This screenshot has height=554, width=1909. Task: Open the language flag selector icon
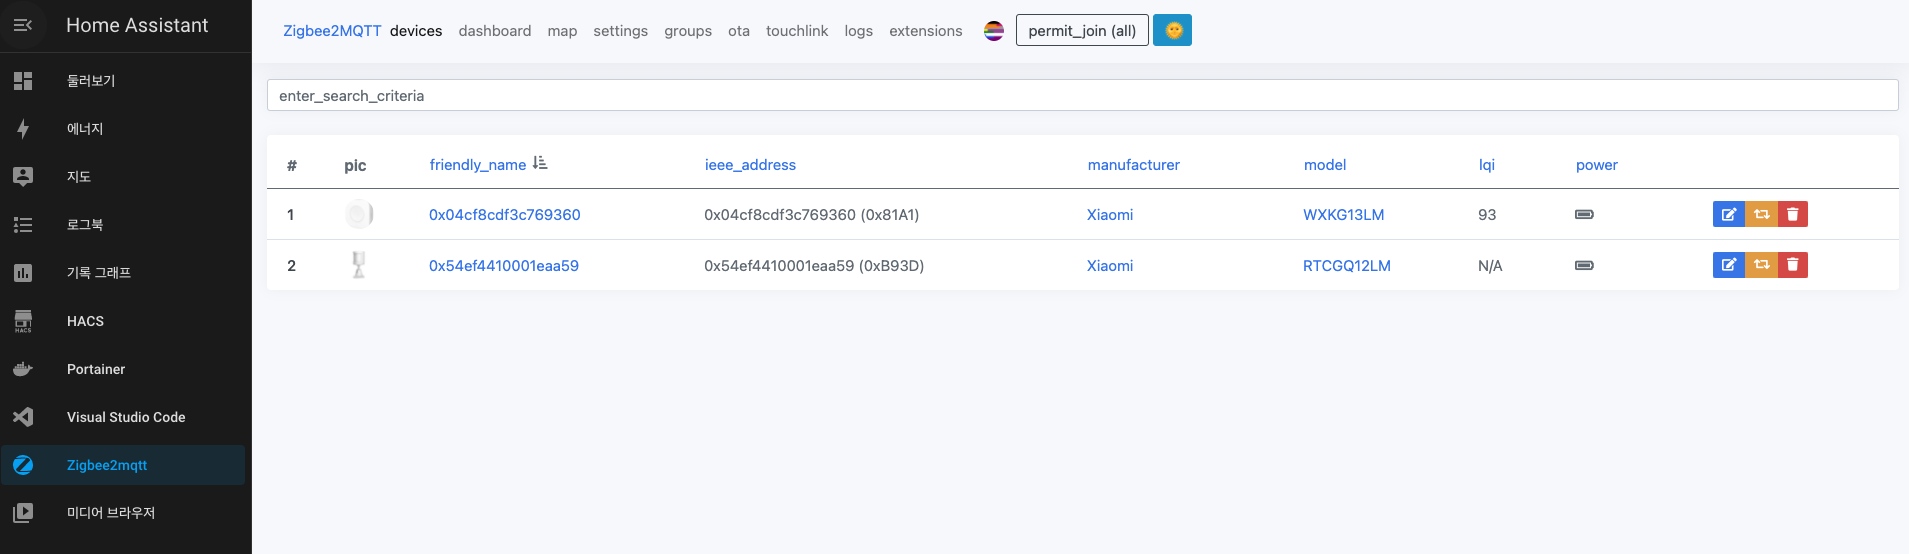994,31
